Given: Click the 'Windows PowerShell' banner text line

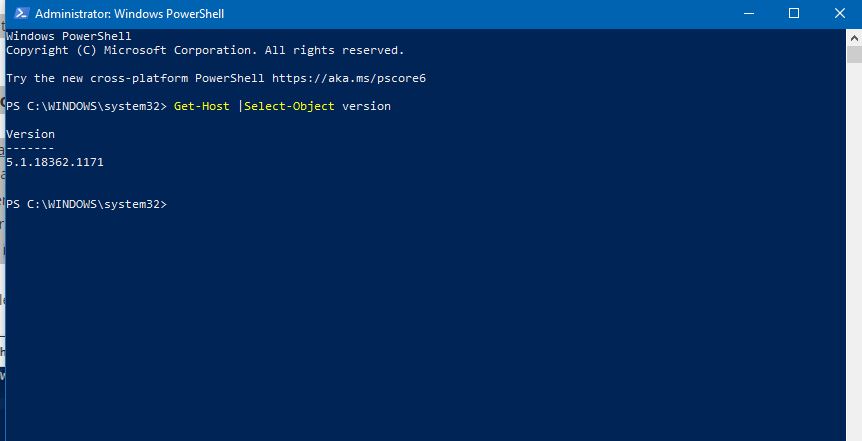Looking at the screenshot, I should (x=68, y=36).
